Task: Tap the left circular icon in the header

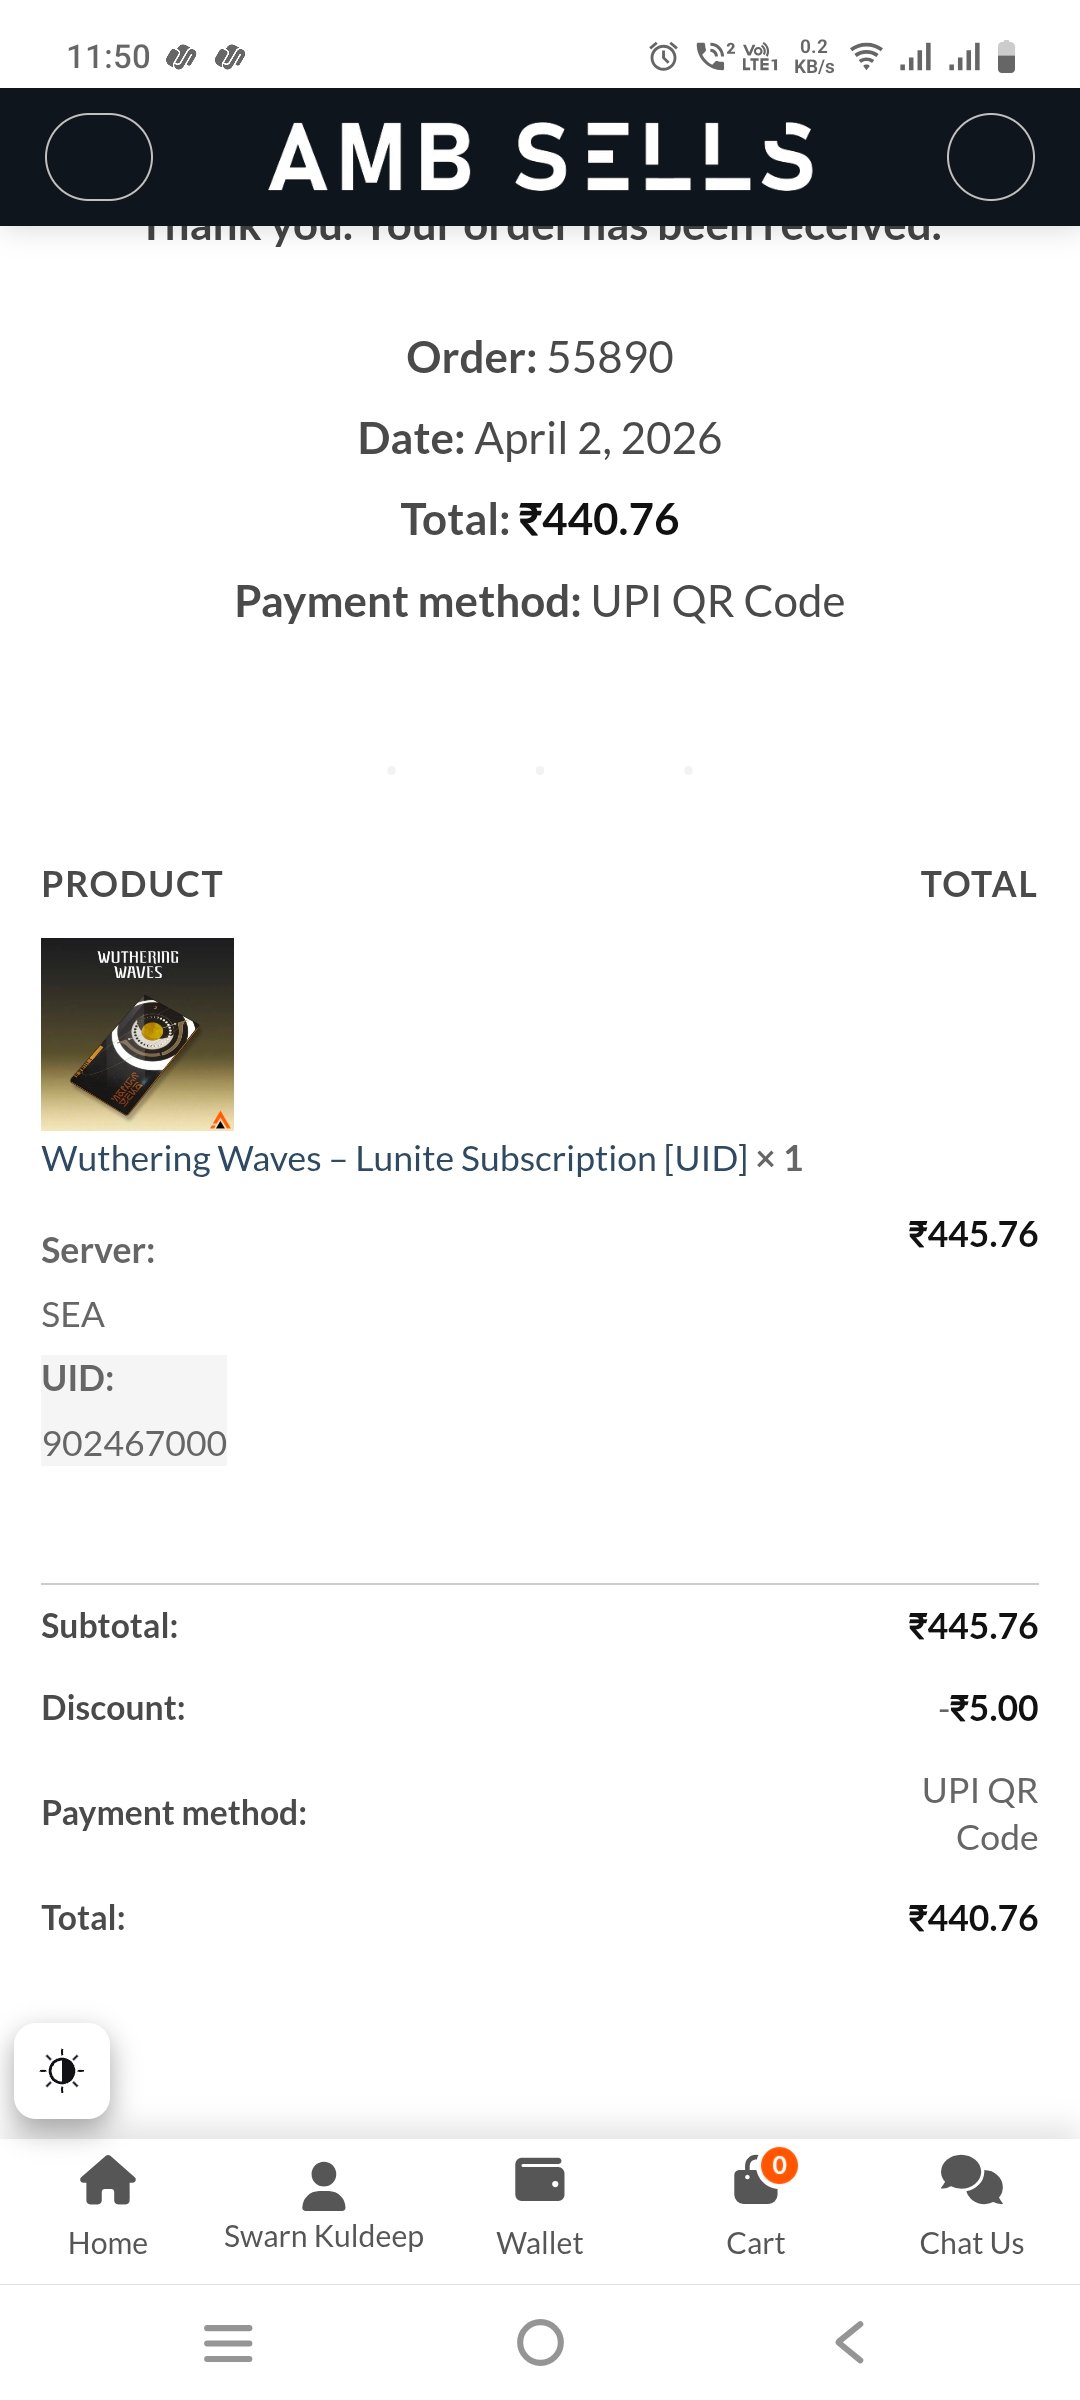Action: click(98, 157)
